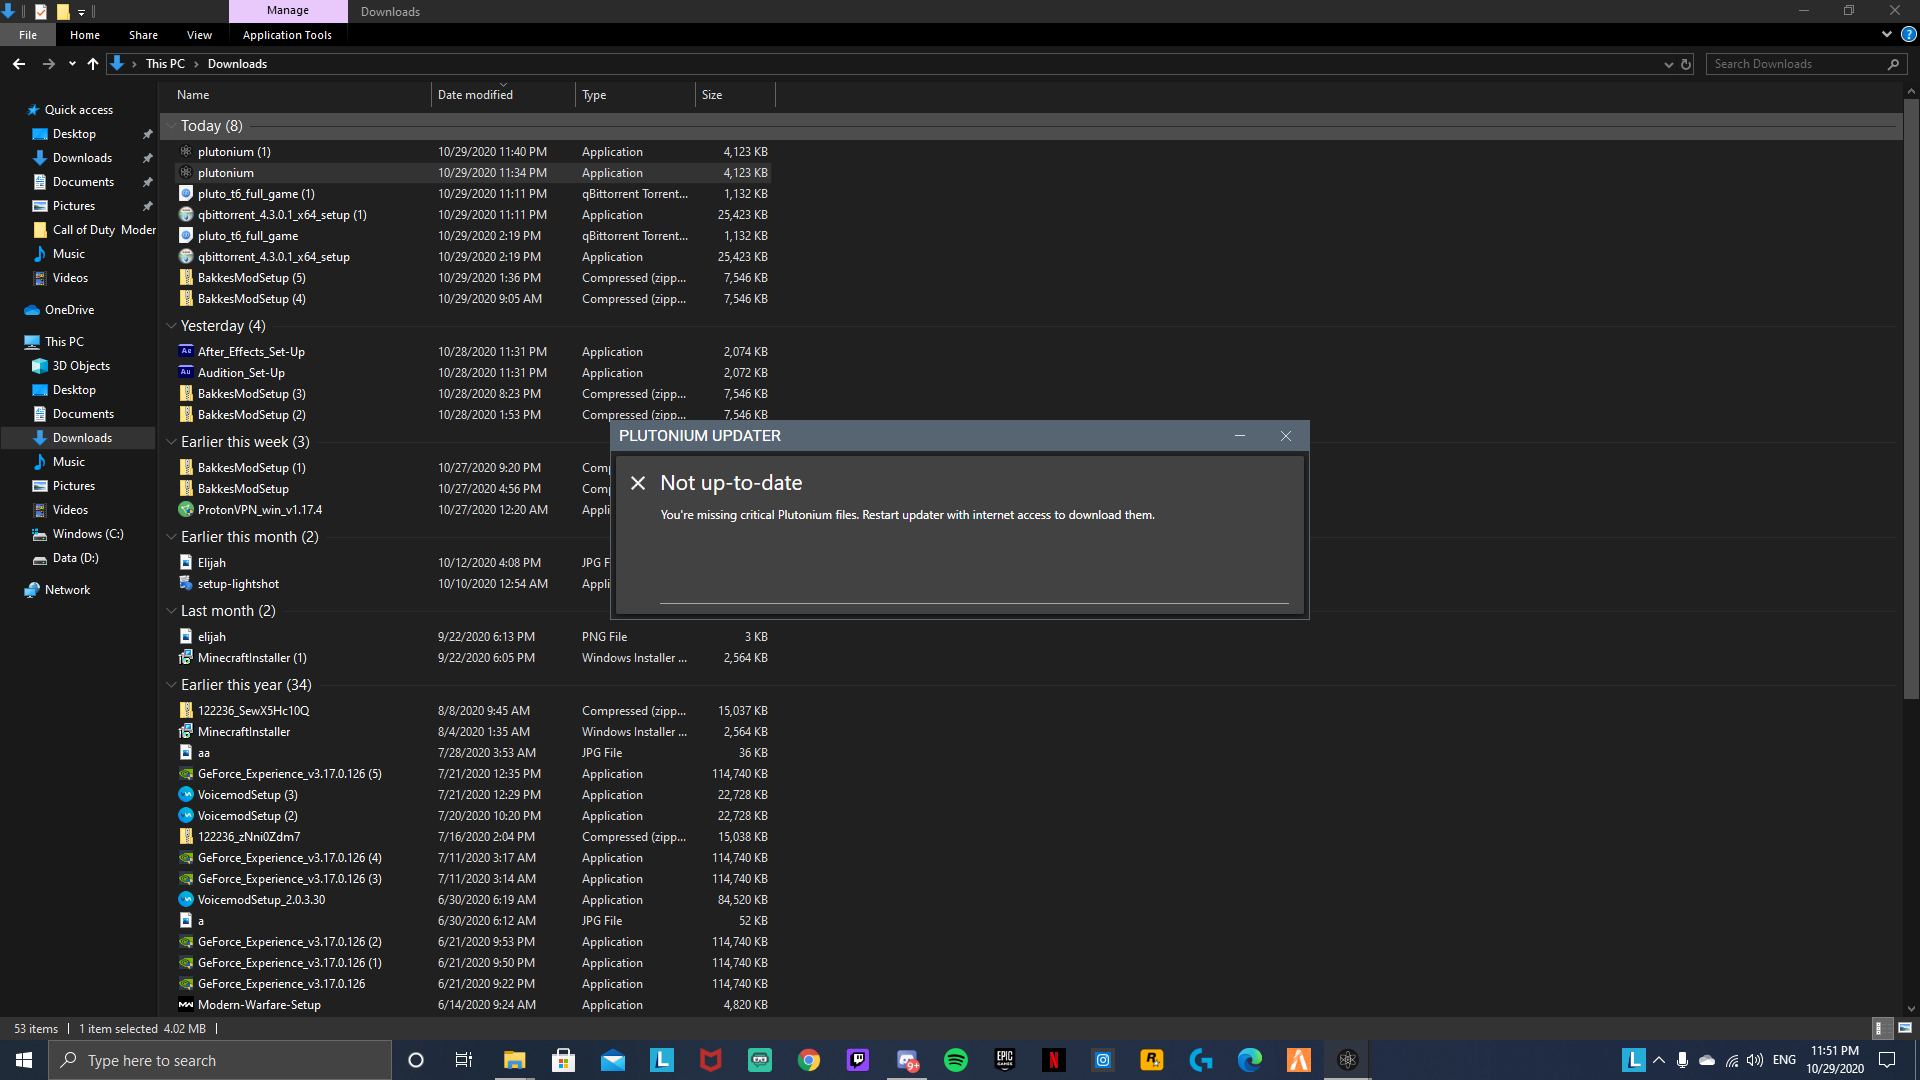Screen dimensions: 1920x1080
Task: Collapse the Yesterday (4) group
Action: (172, 326)
